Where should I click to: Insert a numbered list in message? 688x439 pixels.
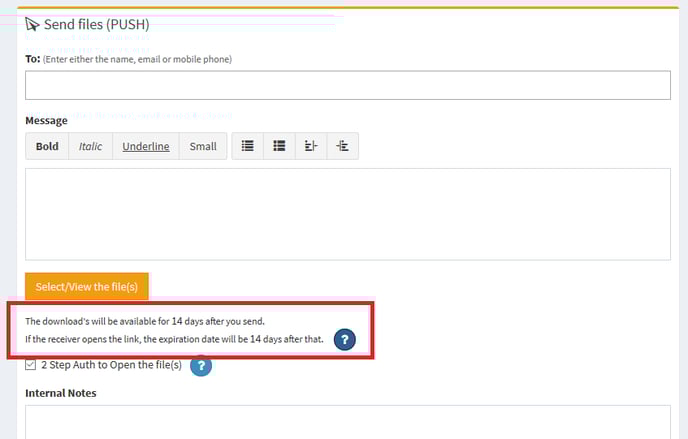point(279,146)
